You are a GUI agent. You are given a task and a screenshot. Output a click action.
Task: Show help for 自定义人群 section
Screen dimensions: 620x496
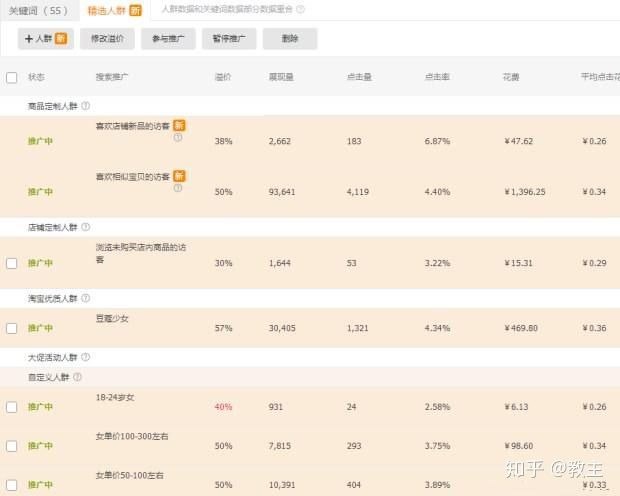click(x=76, y=377)
